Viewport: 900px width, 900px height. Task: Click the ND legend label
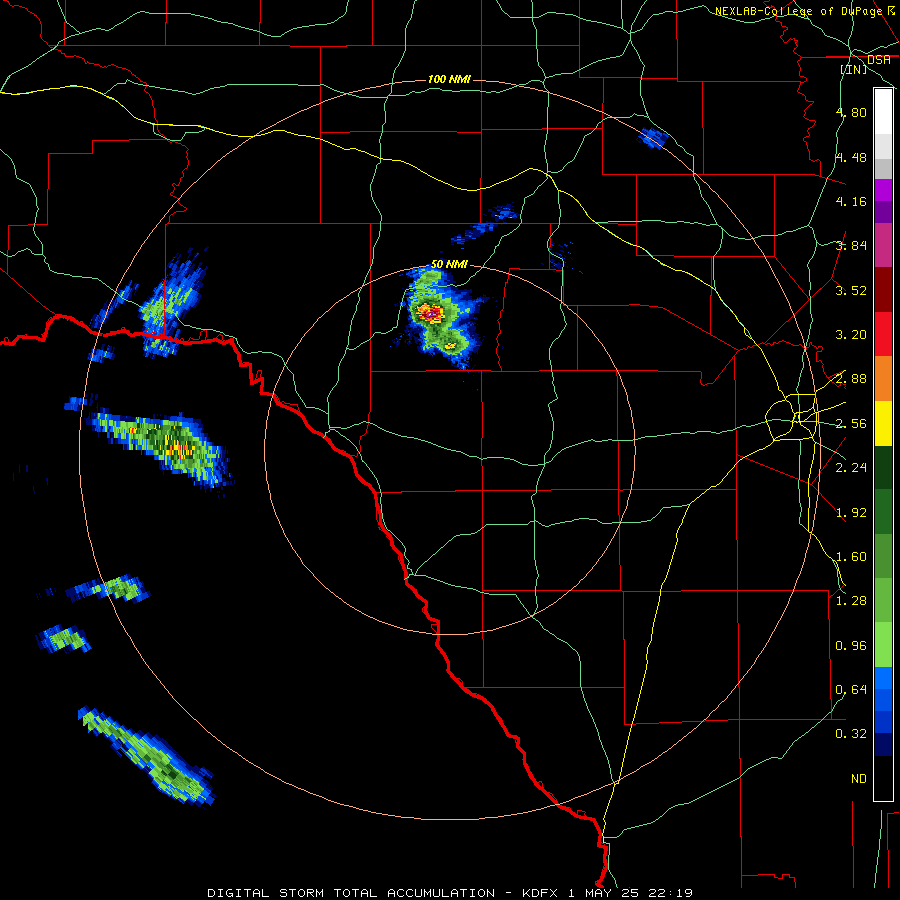[859, 779]
